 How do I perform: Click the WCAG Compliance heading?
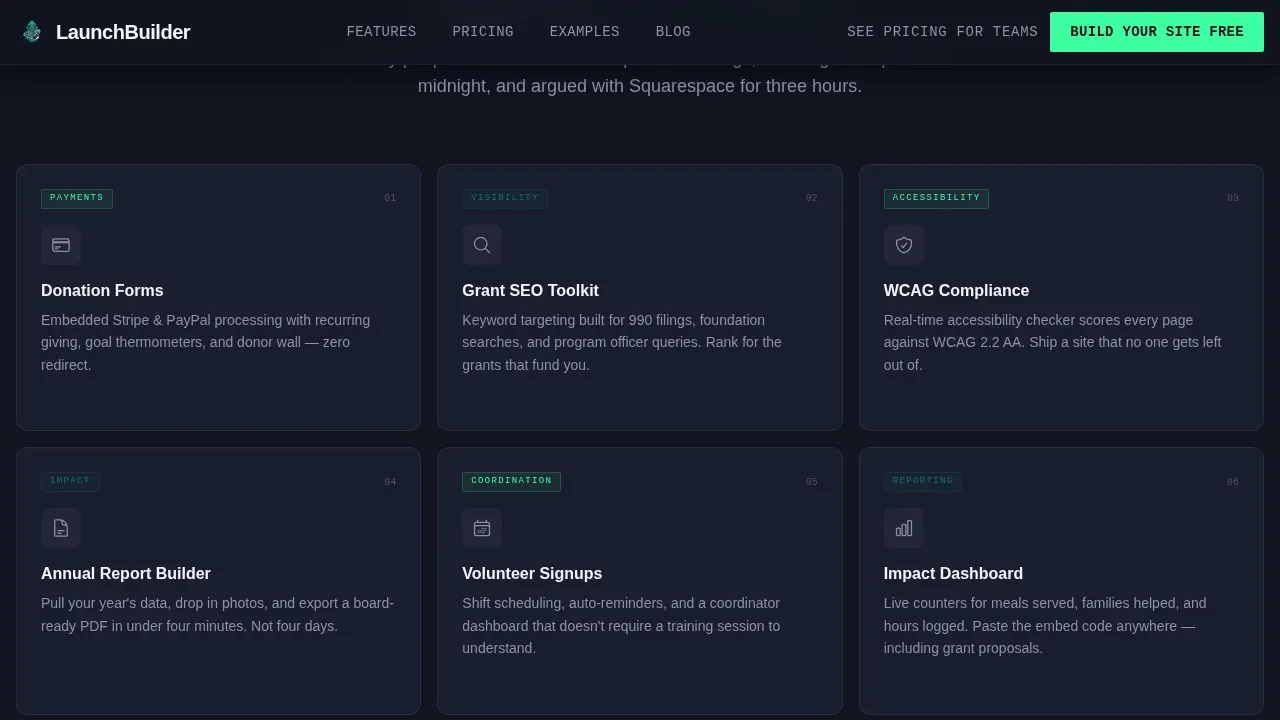point(956,290)
